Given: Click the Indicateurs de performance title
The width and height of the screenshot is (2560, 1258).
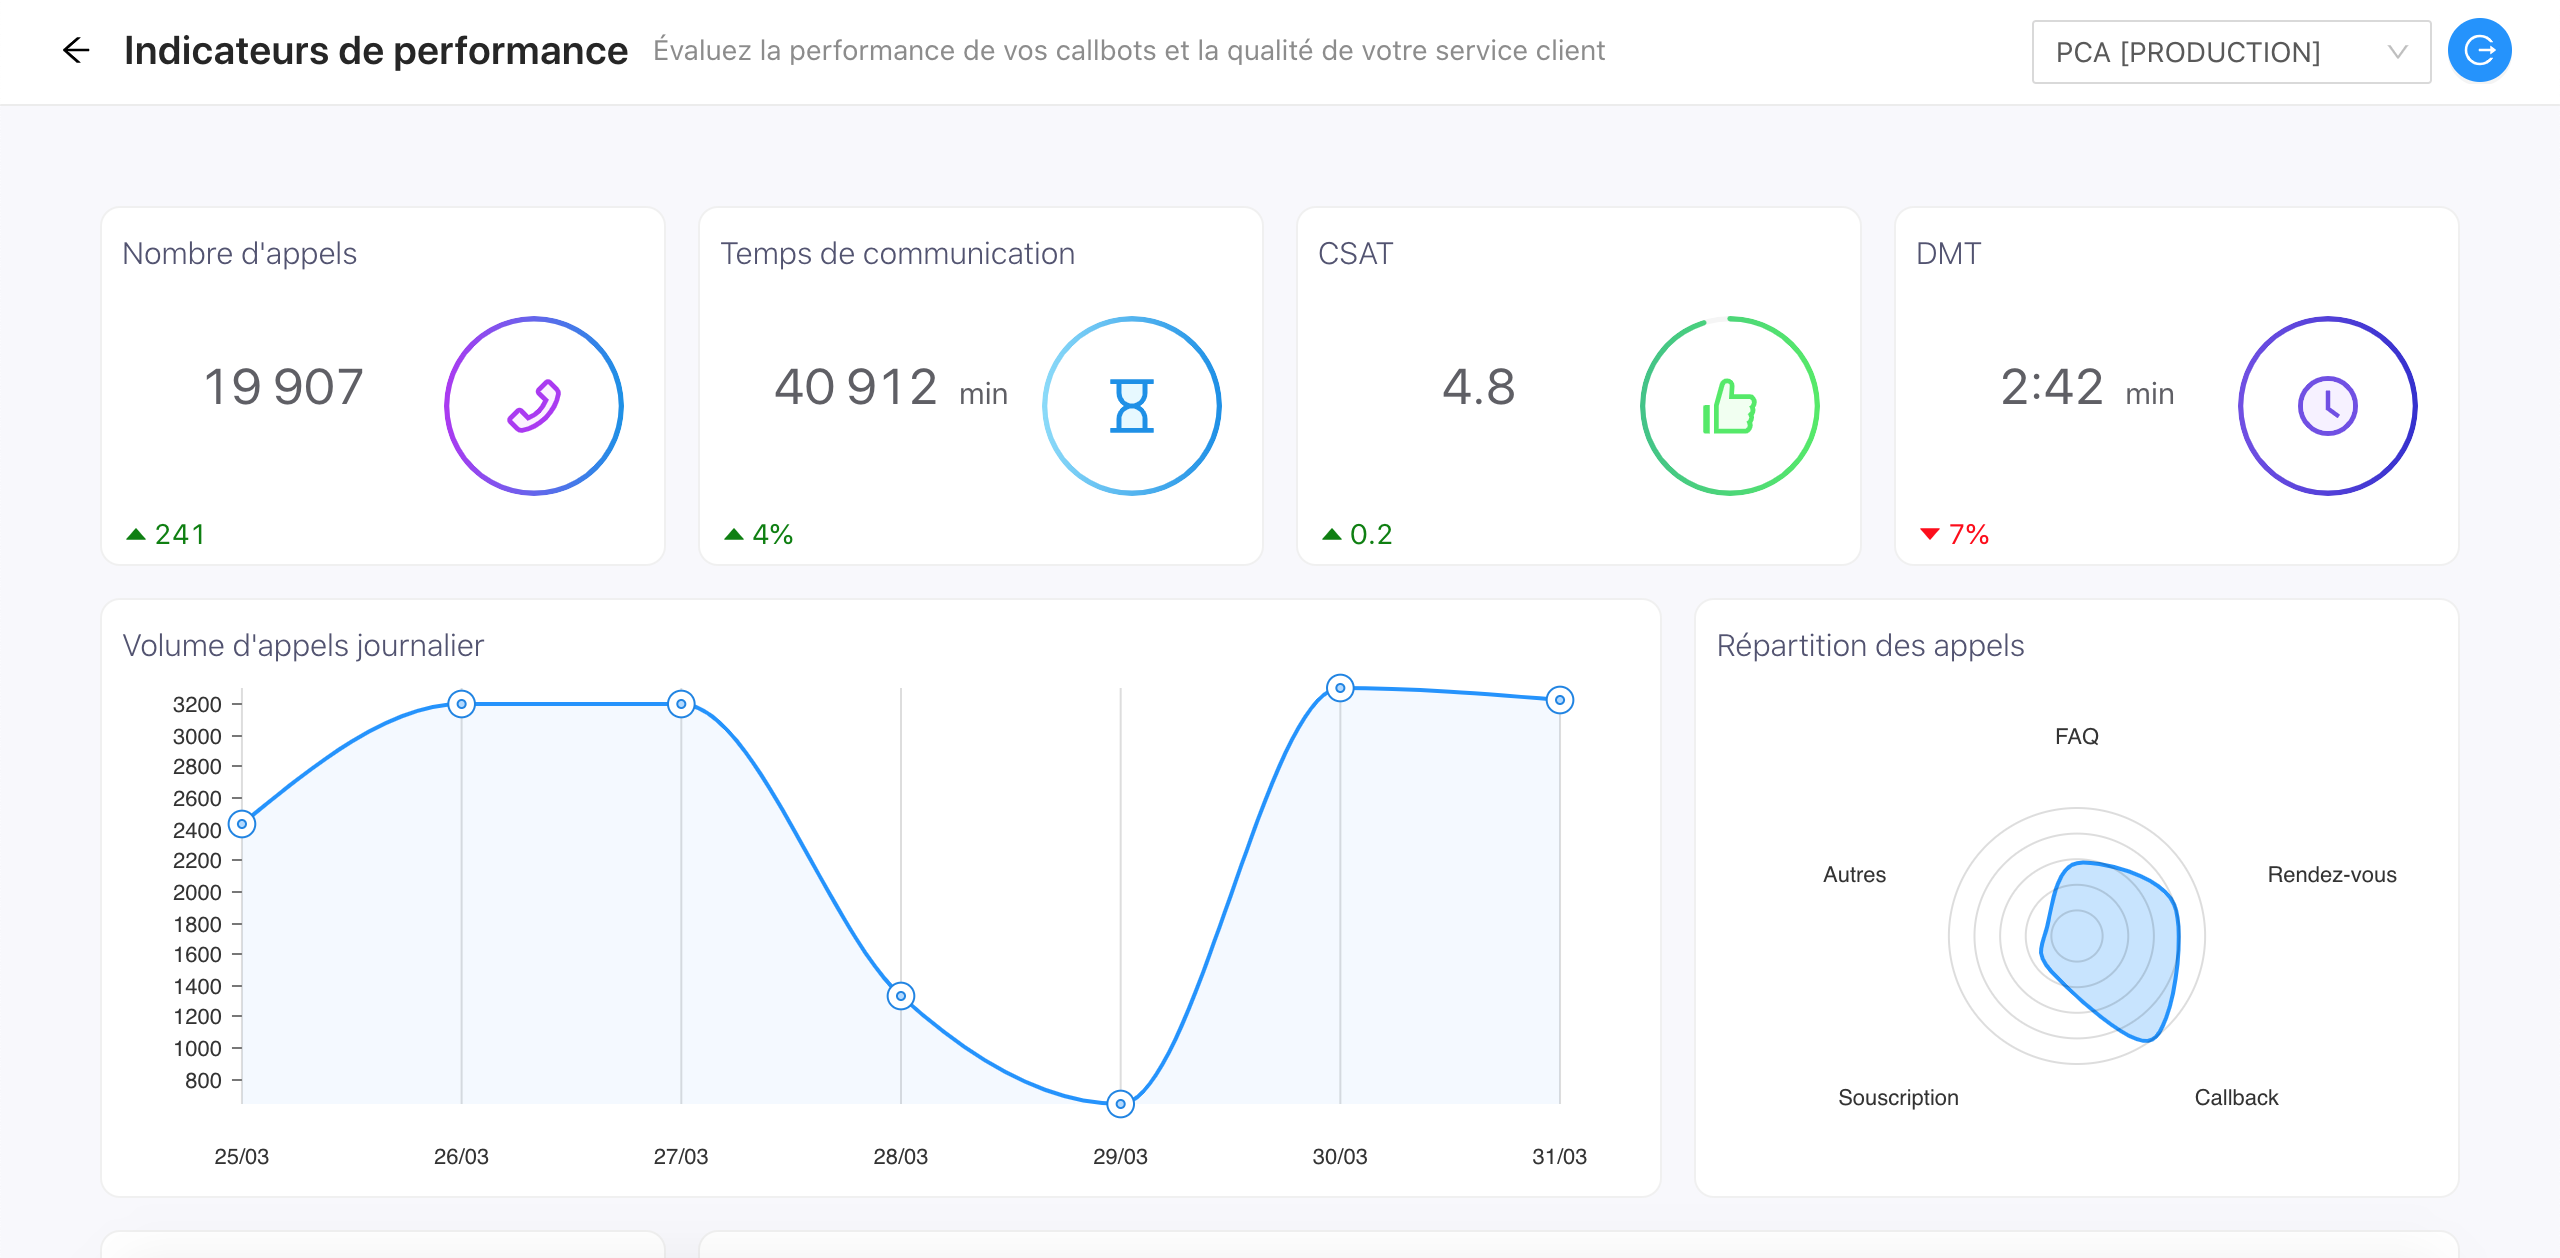Looking at the screenshot, I should coord(375,50).
